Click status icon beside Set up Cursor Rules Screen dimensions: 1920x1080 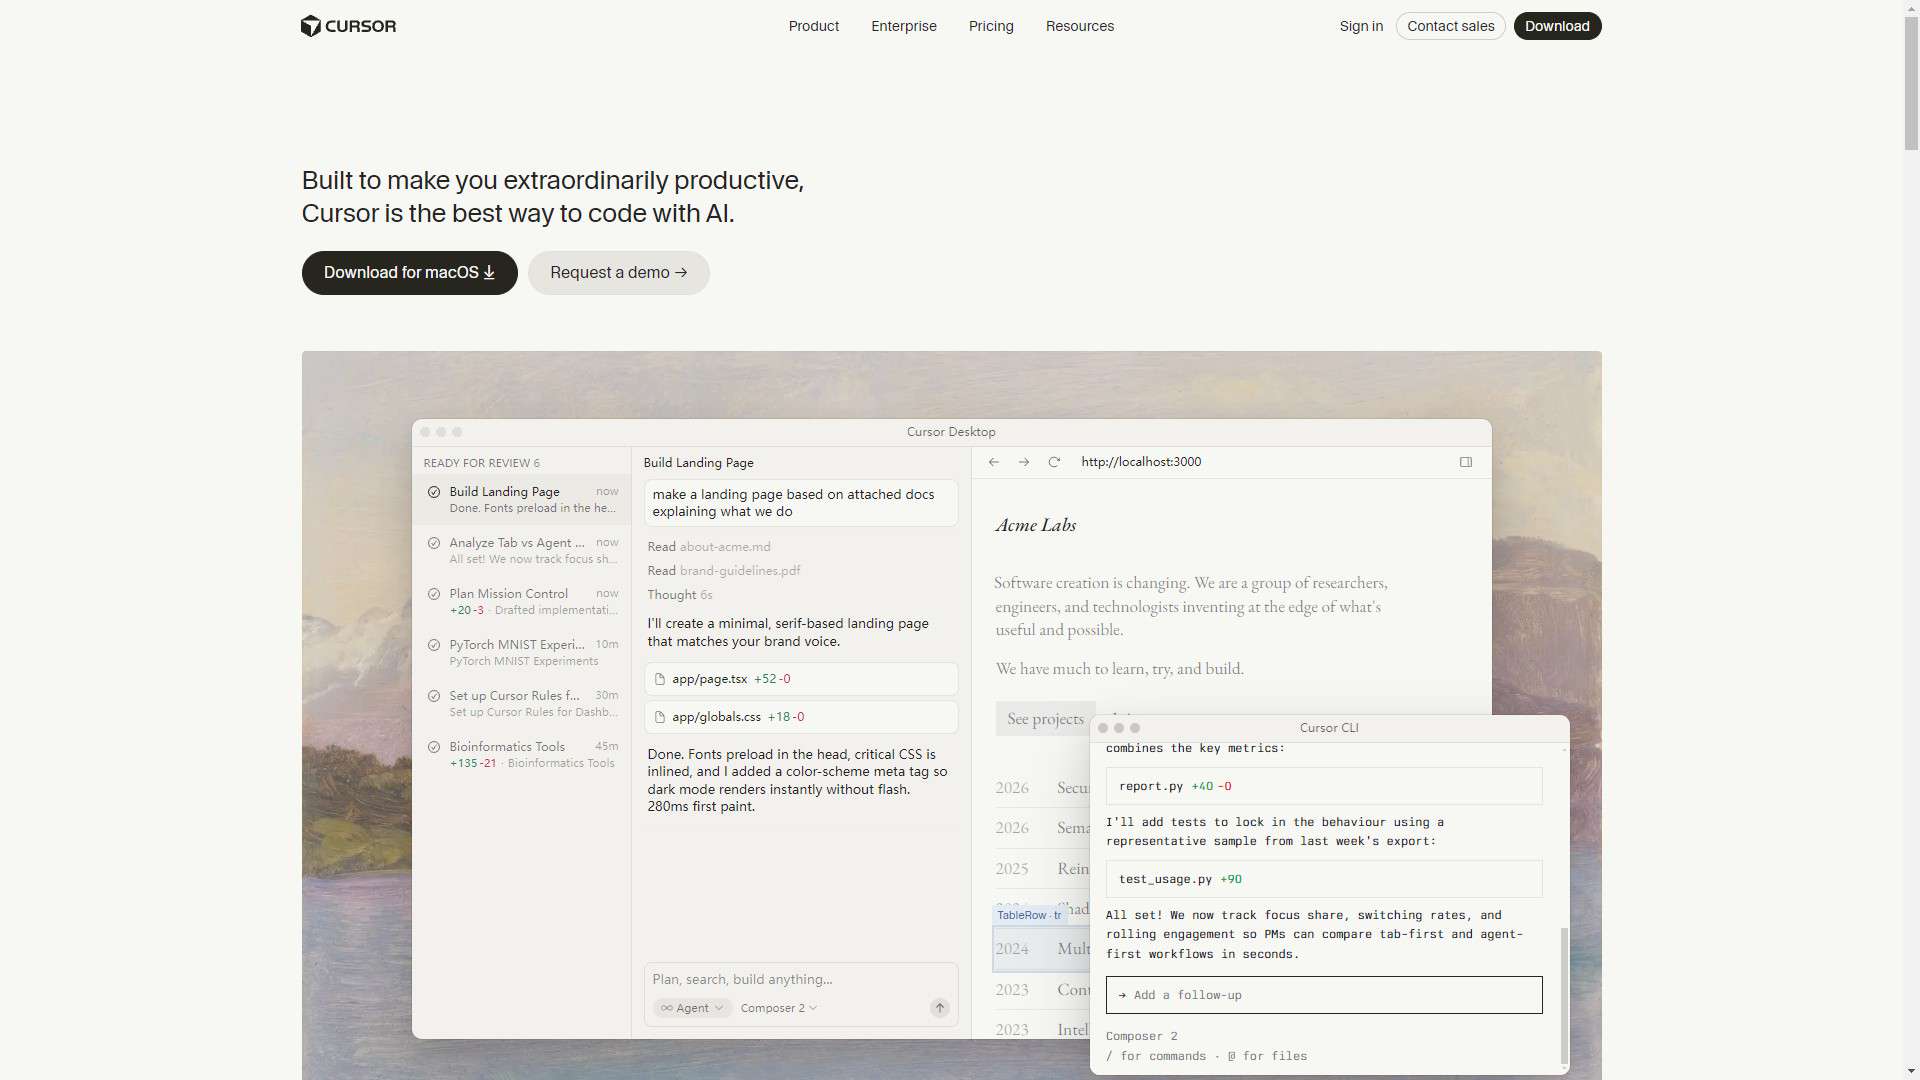point(434,696)
